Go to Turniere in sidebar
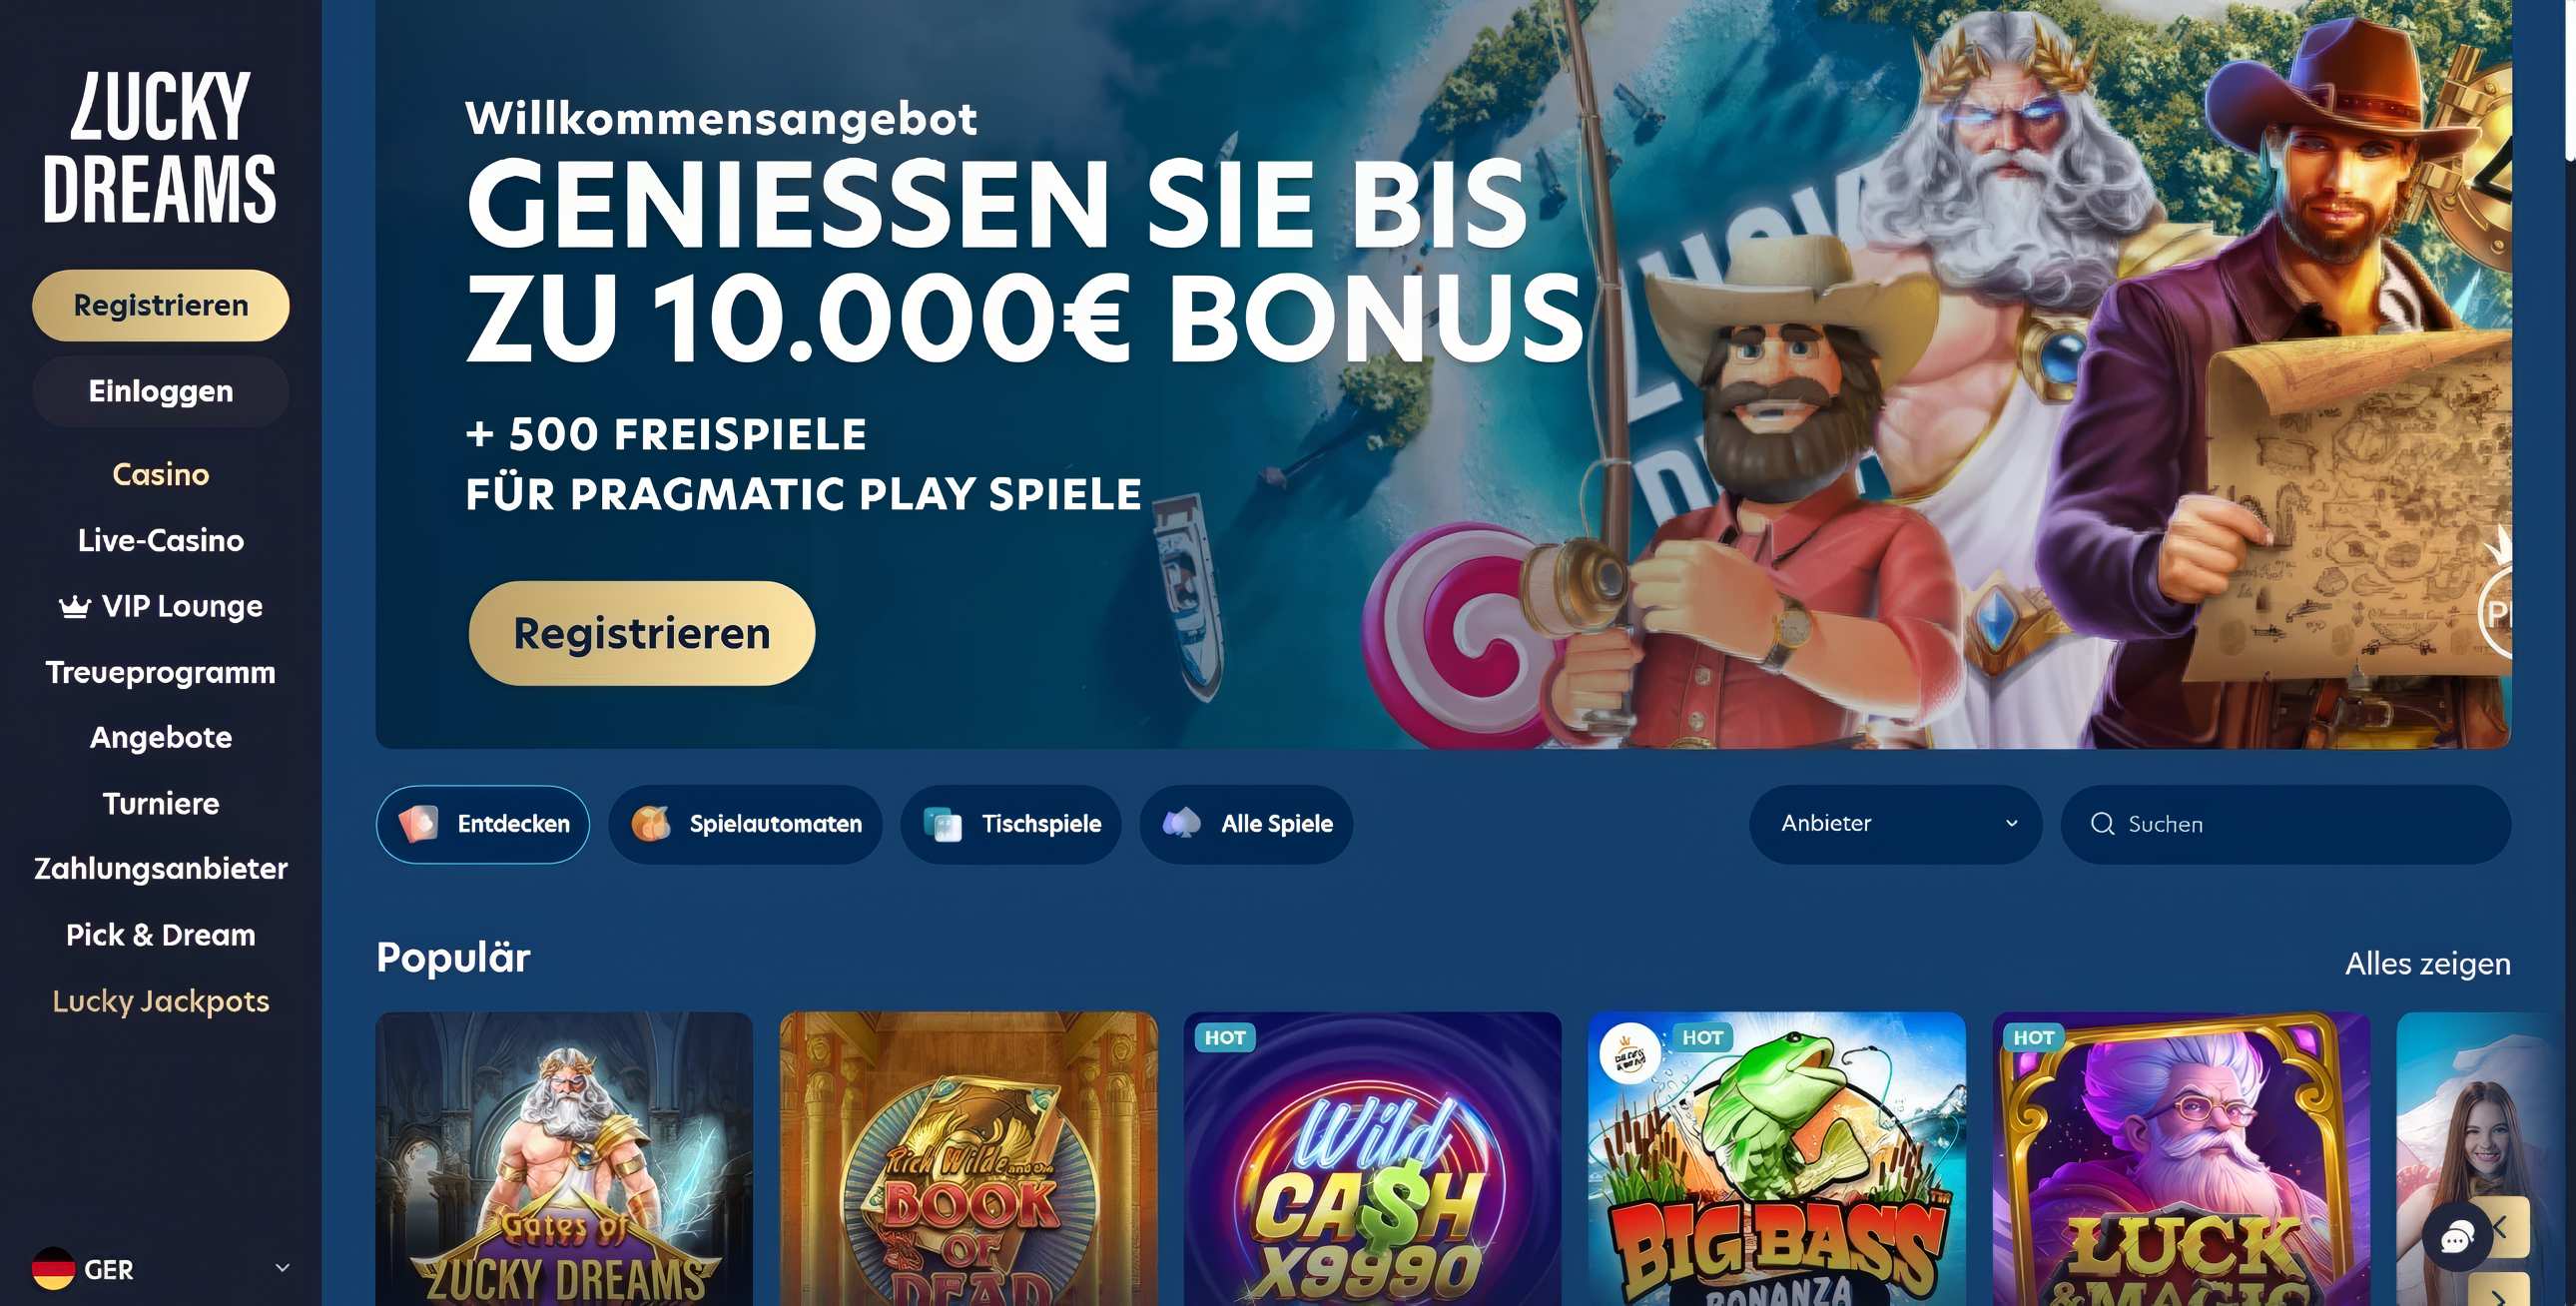The width and height of the screenshot is (2576, 1306). pos(161,803)
